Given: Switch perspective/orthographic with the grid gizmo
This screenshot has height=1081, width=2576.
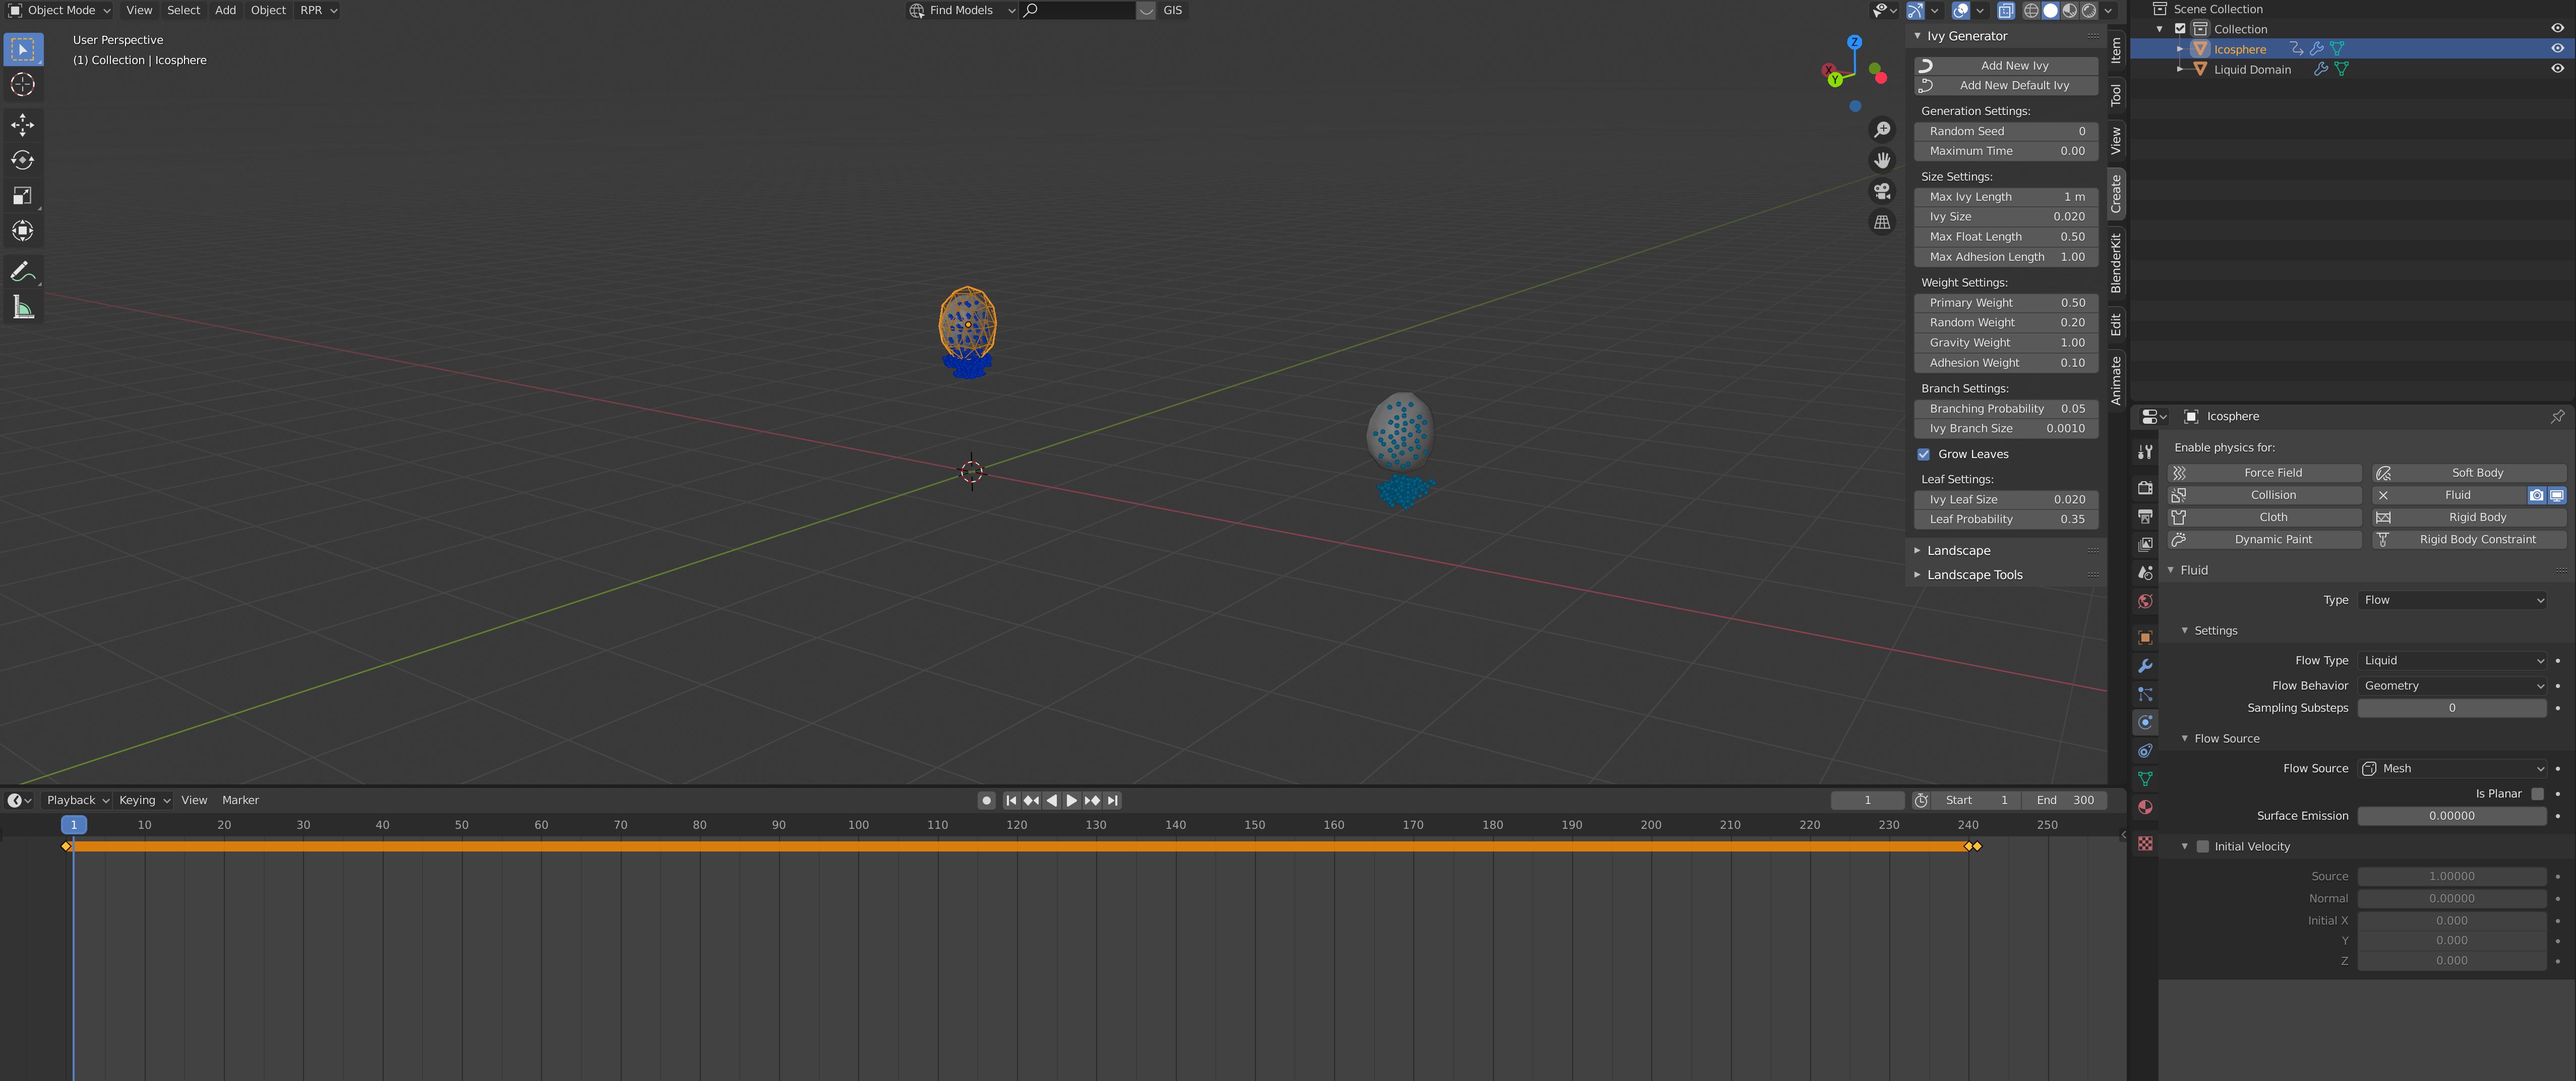Looking at the screenshot, I should [1882, 222].
